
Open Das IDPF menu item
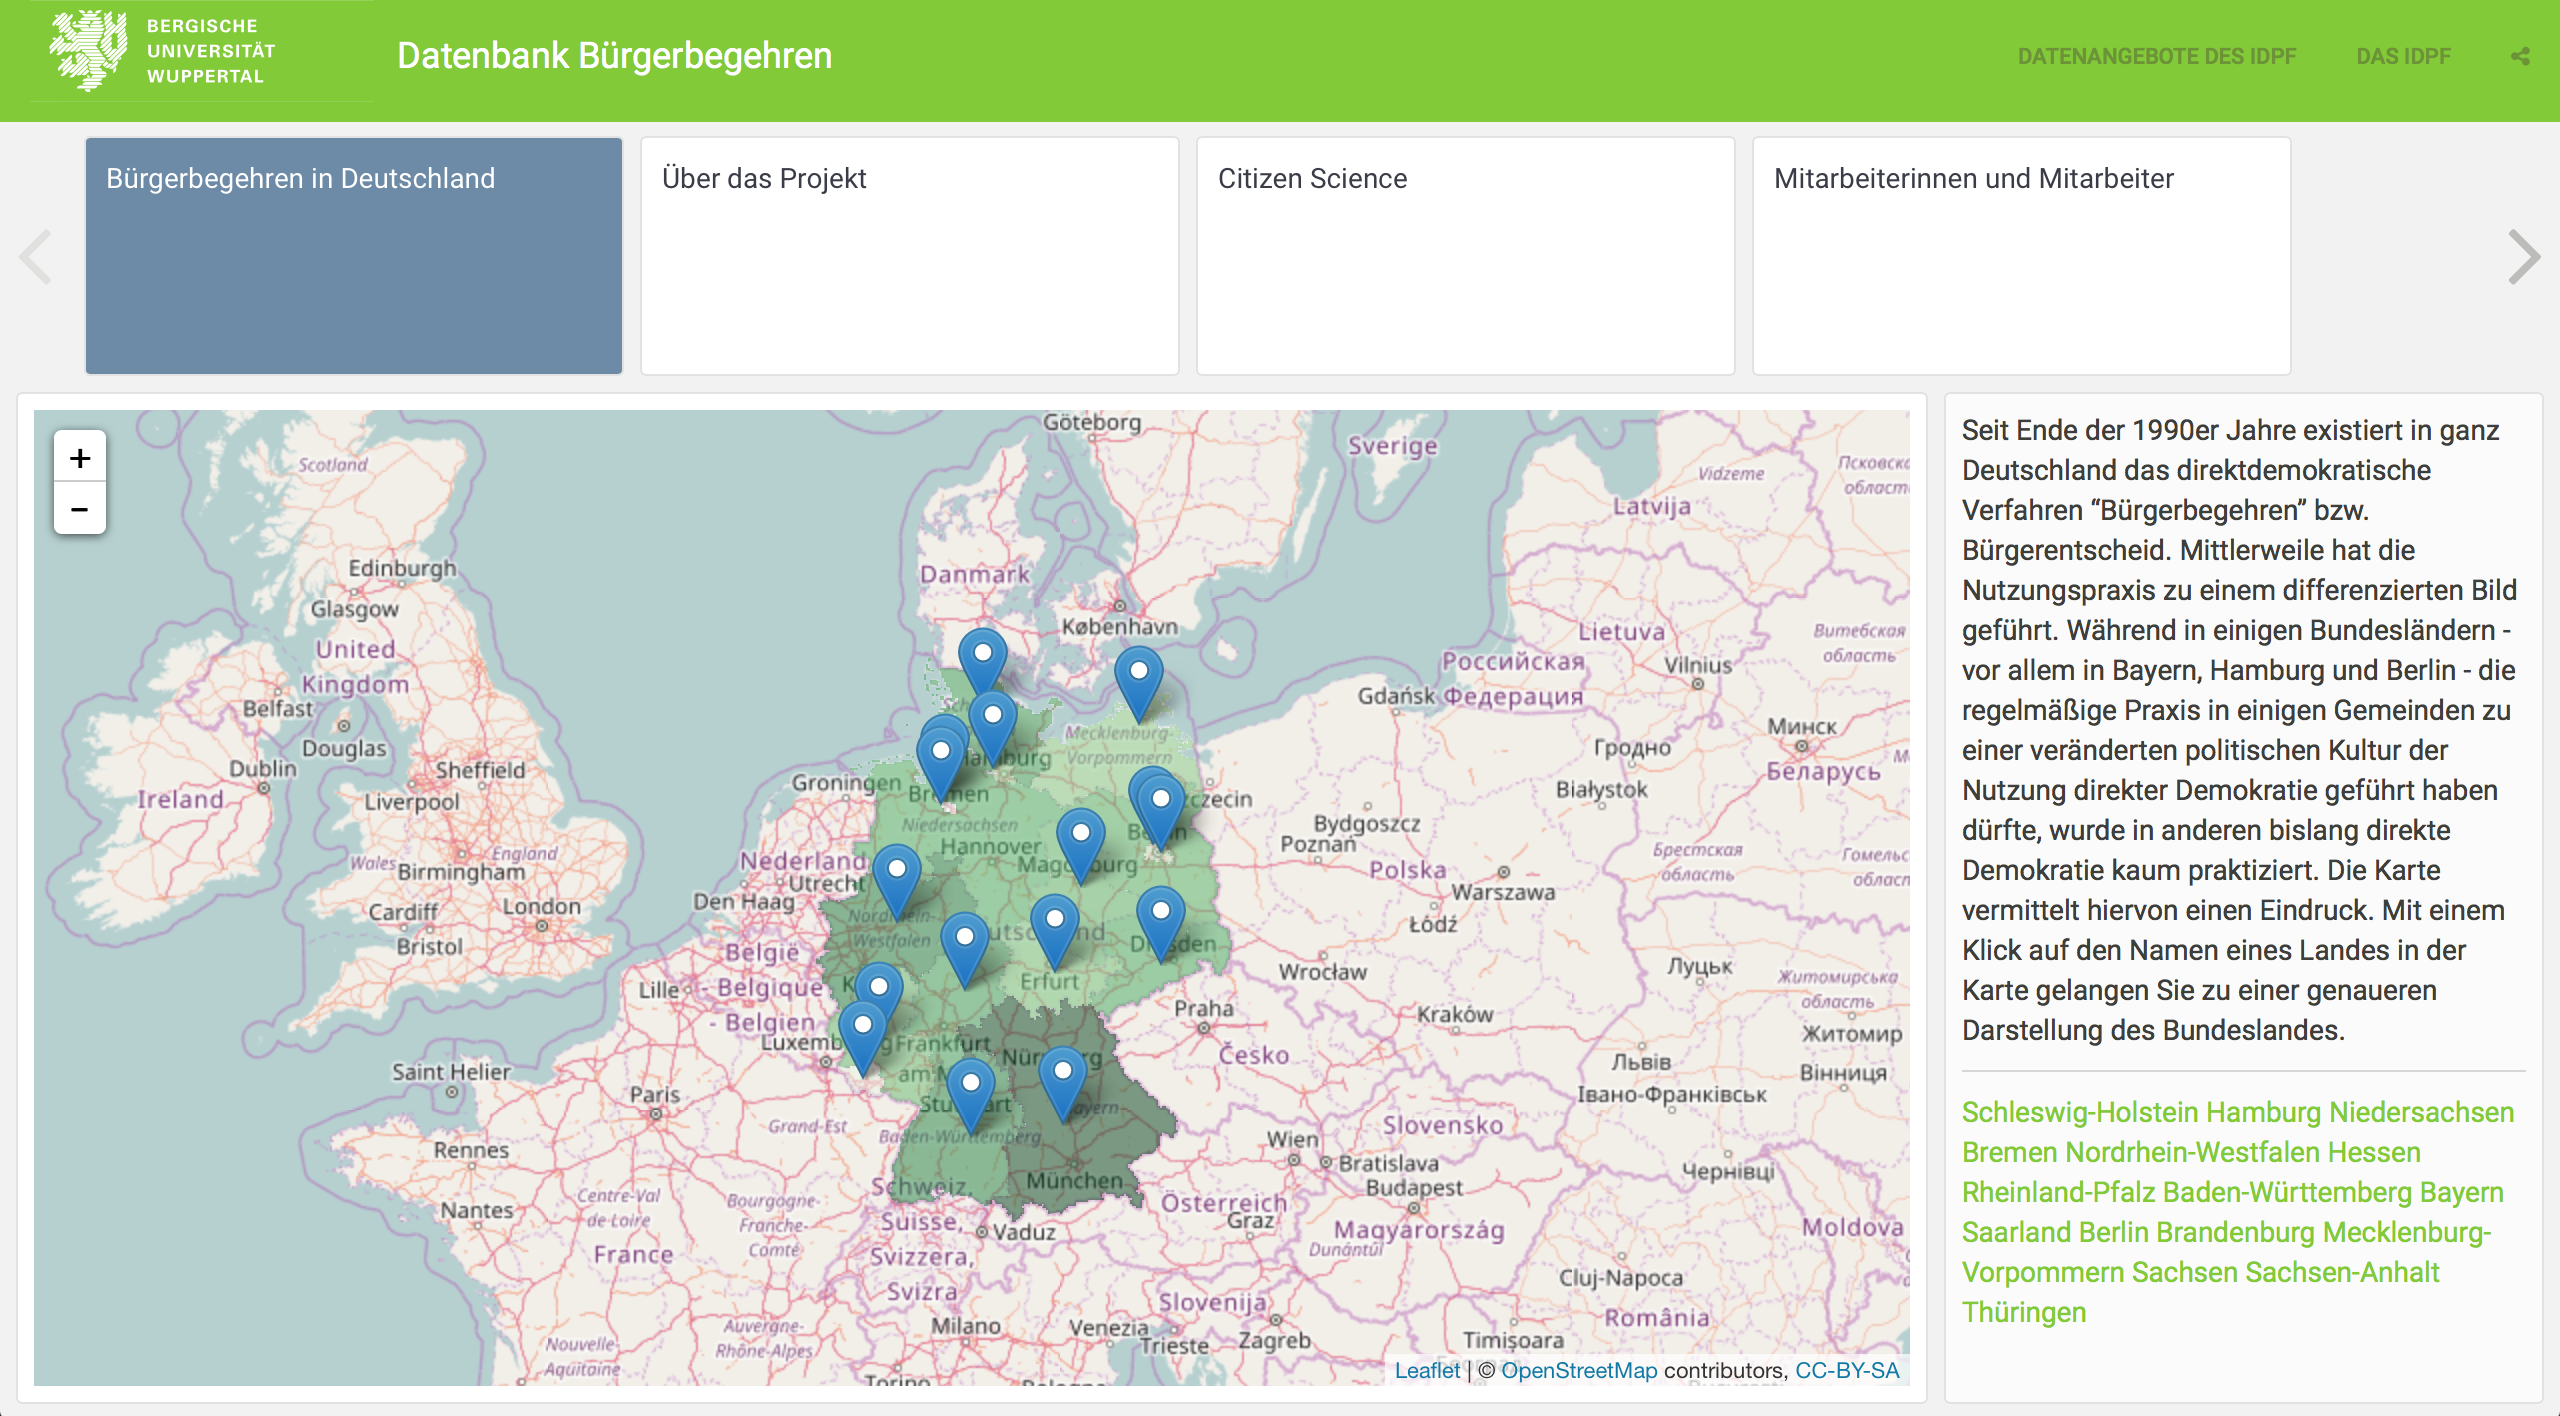tap(2404, 57)
